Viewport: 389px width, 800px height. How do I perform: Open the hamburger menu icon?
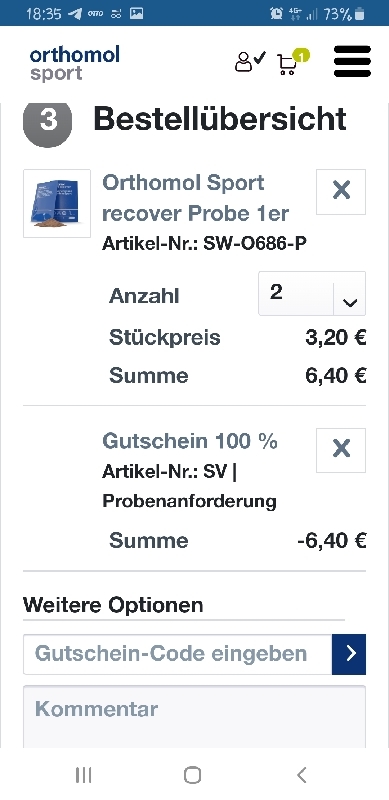pos(352,61)
